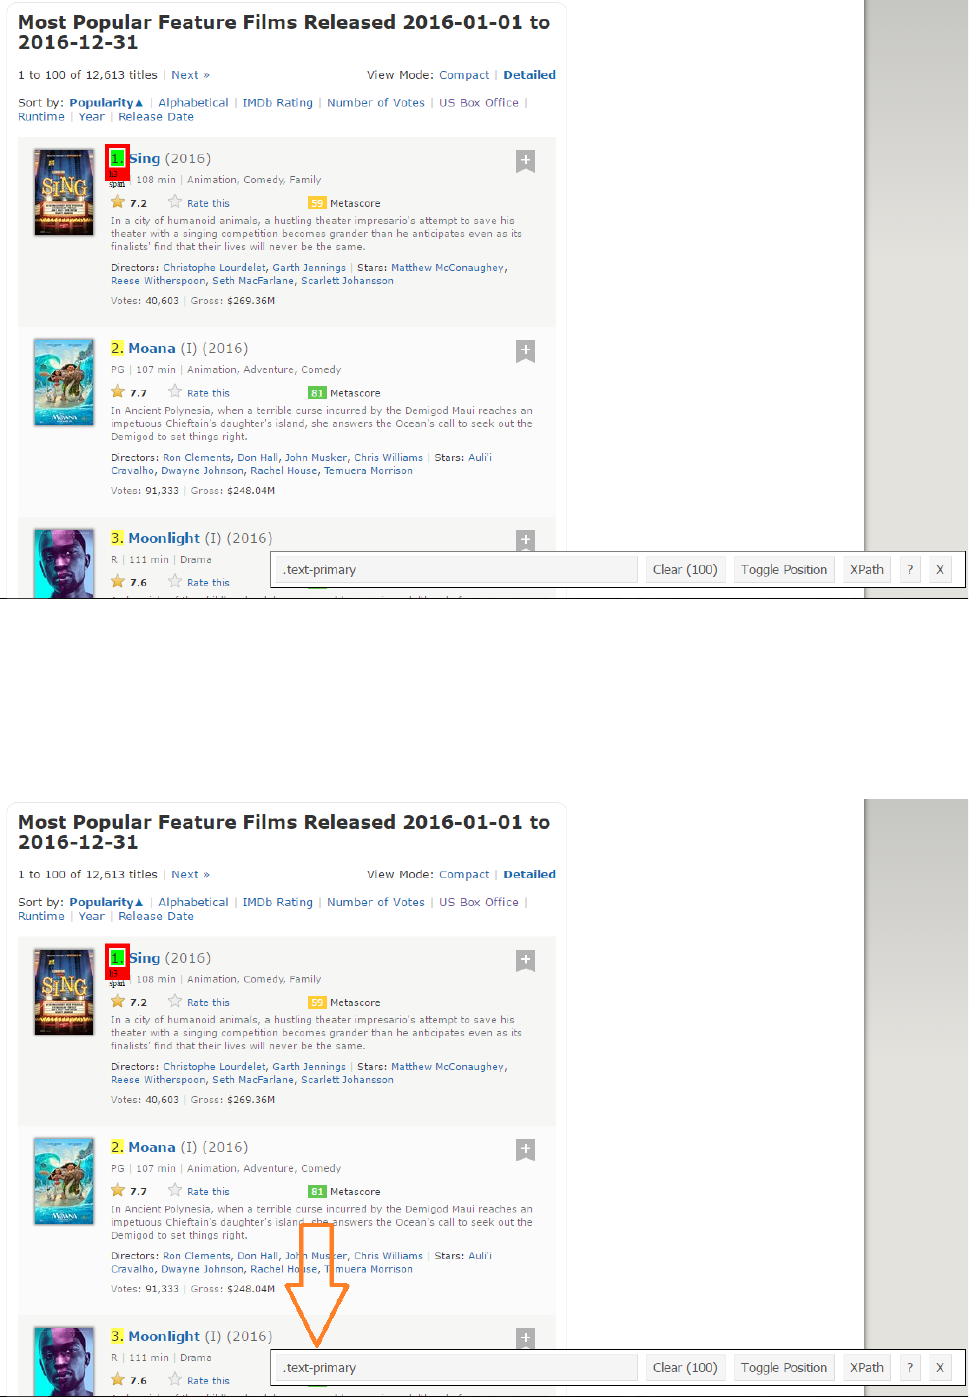
Task: Open the Moonlight title link, upper page copy
Action: [164, 538]
